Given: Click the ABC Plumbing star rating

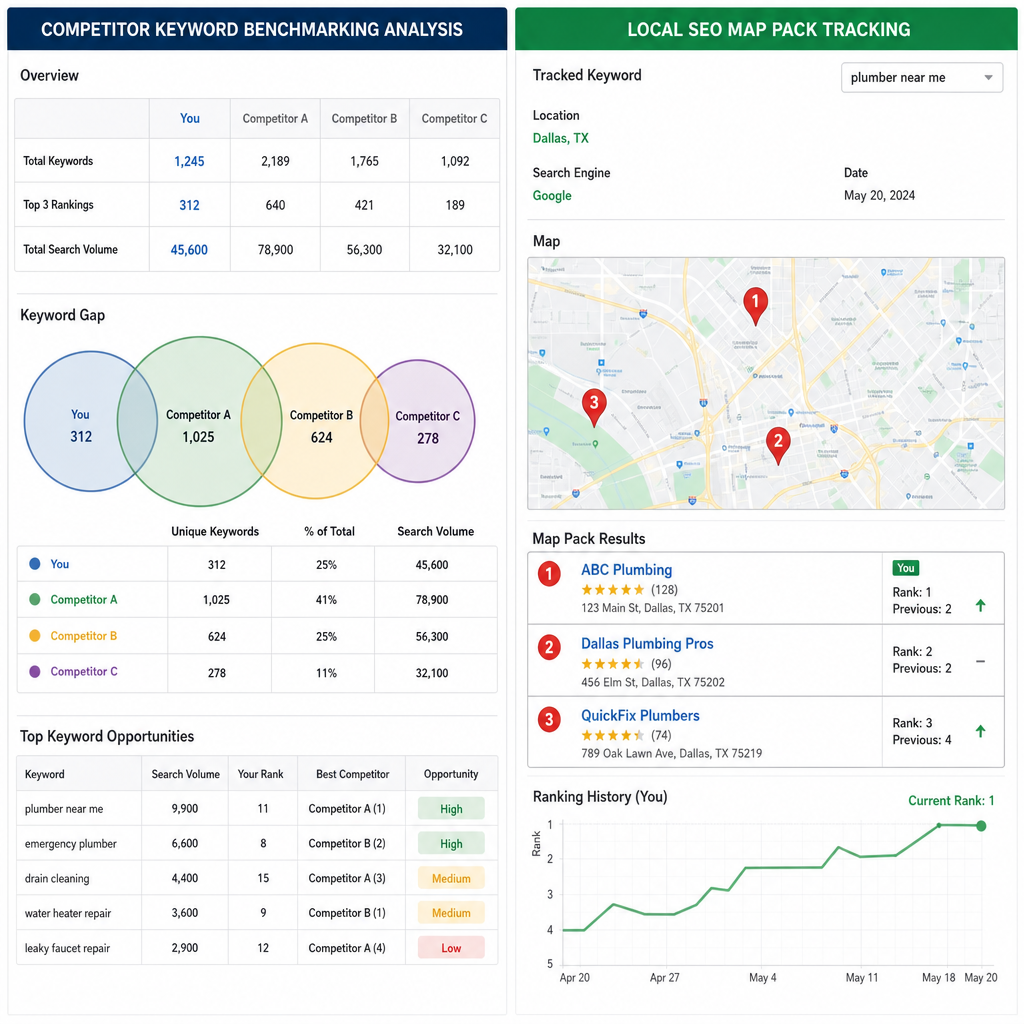Looking at the screenshot, I should pos(613,590).
